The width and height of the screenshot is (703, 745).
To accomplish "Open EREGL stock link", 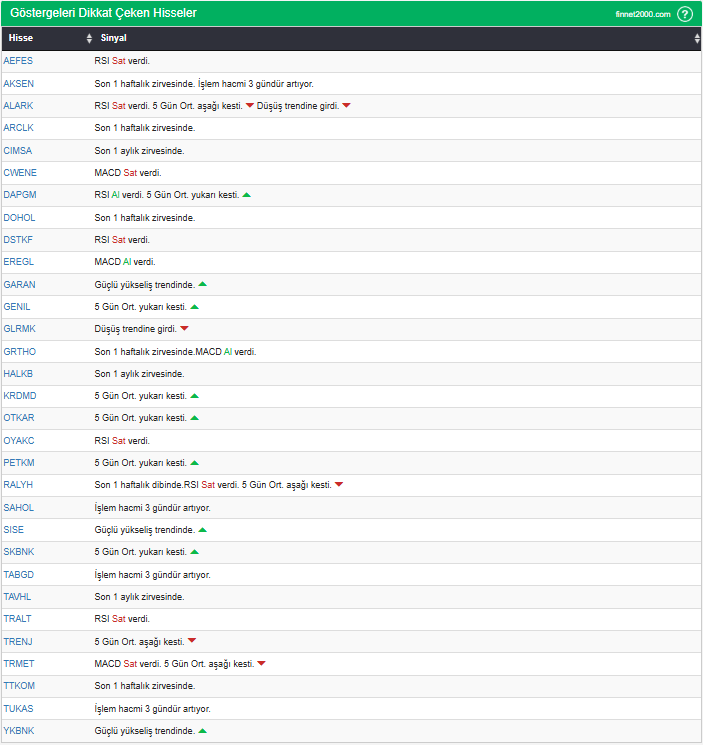I will coord(18,262).
